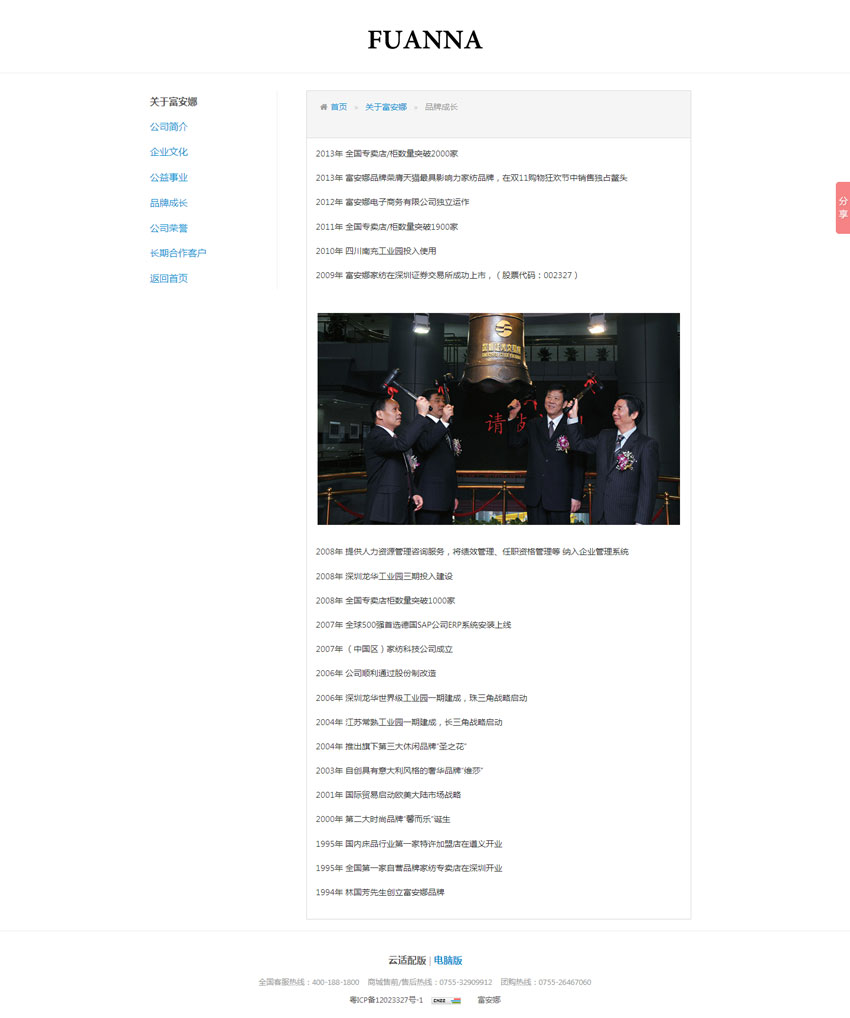The width and height of the screenshot is (850, 1018).
Task: Select the 2013年 天猫 双11 milestone line
Action: click(471, 178)
